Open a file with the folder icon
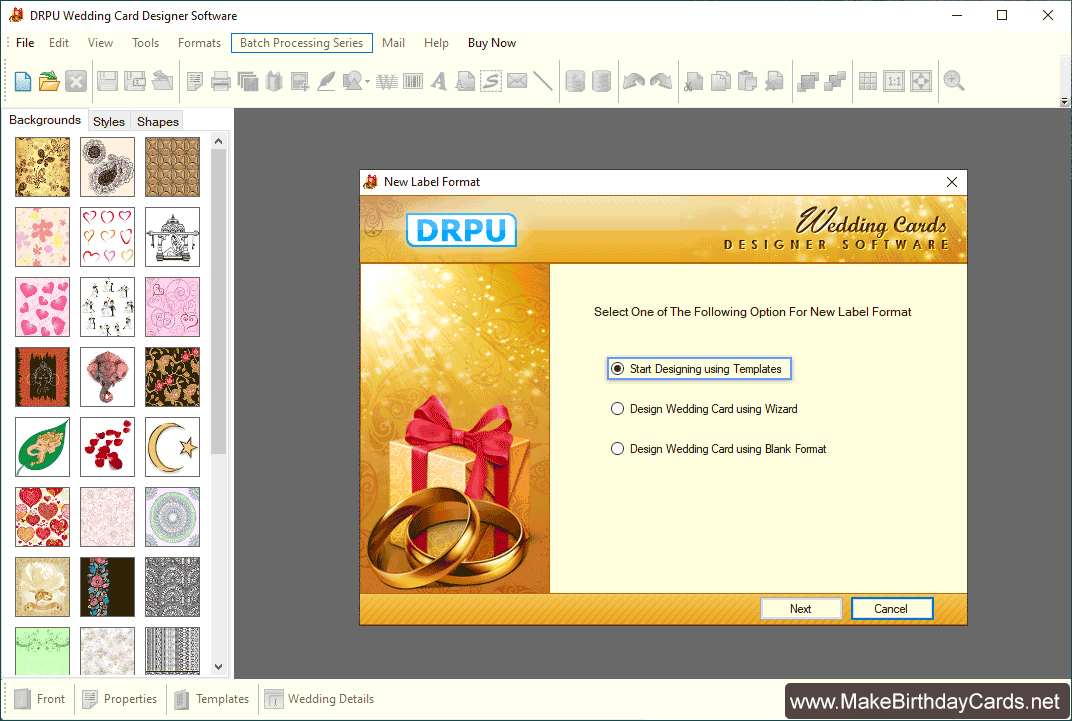Screen dimensions: 1072x721 click(49, 81)
